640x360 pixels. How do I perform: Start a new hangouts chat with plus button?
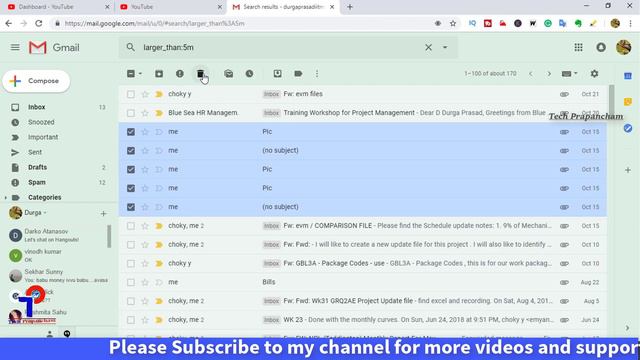pyautogui.click(x=103, y=213)
